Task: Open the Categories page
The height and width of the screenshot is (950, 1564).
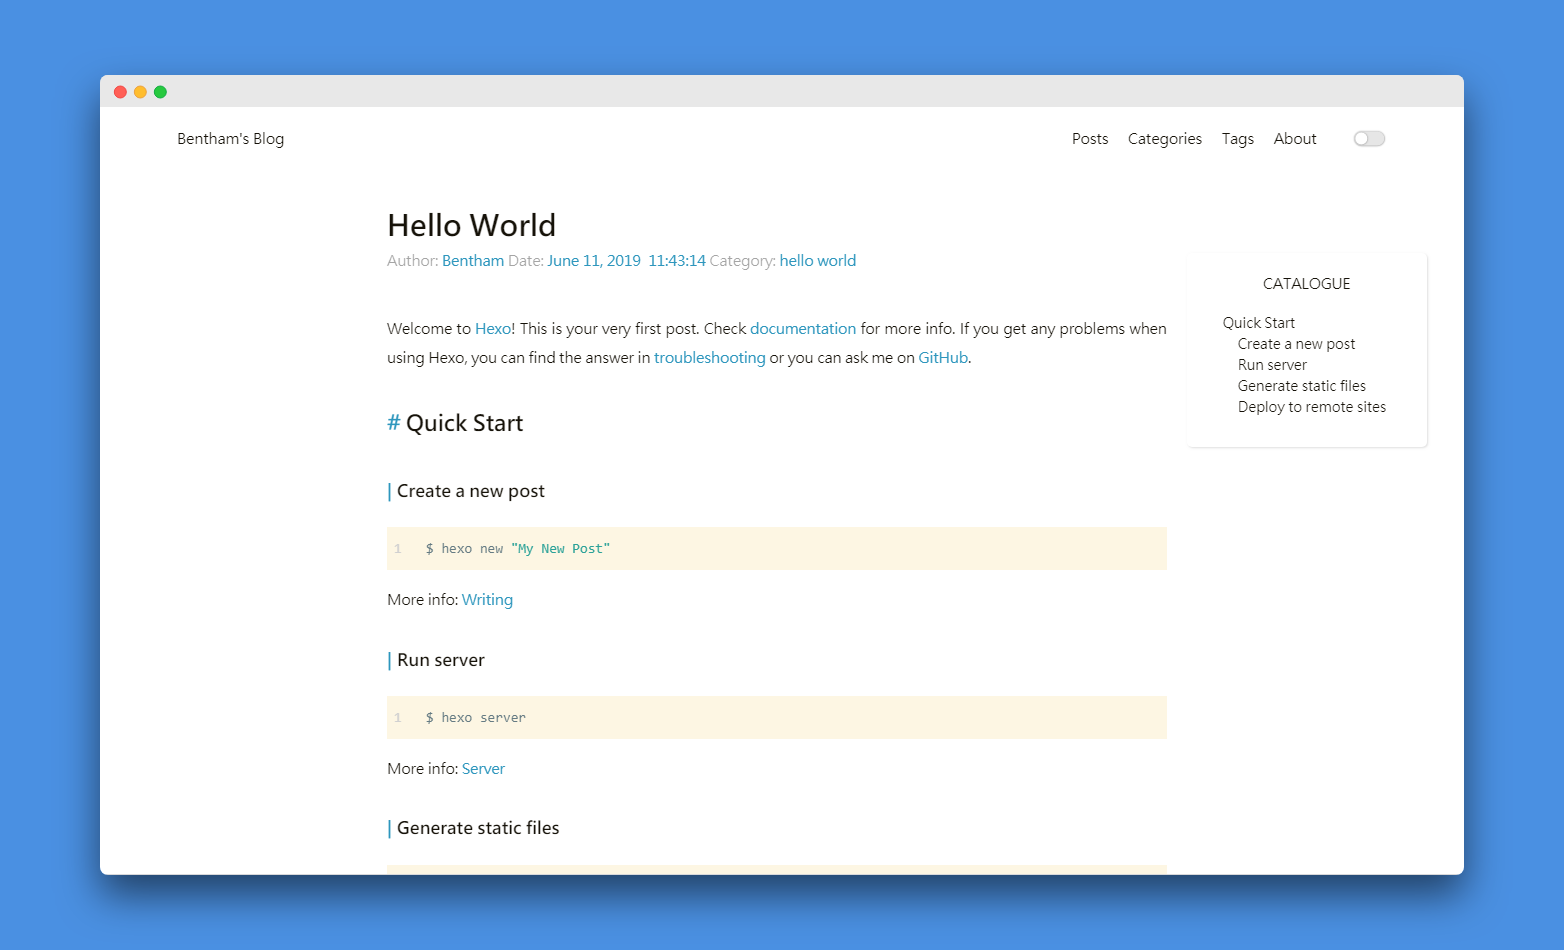Action: pyautogui.click(x=1165, y=139)
